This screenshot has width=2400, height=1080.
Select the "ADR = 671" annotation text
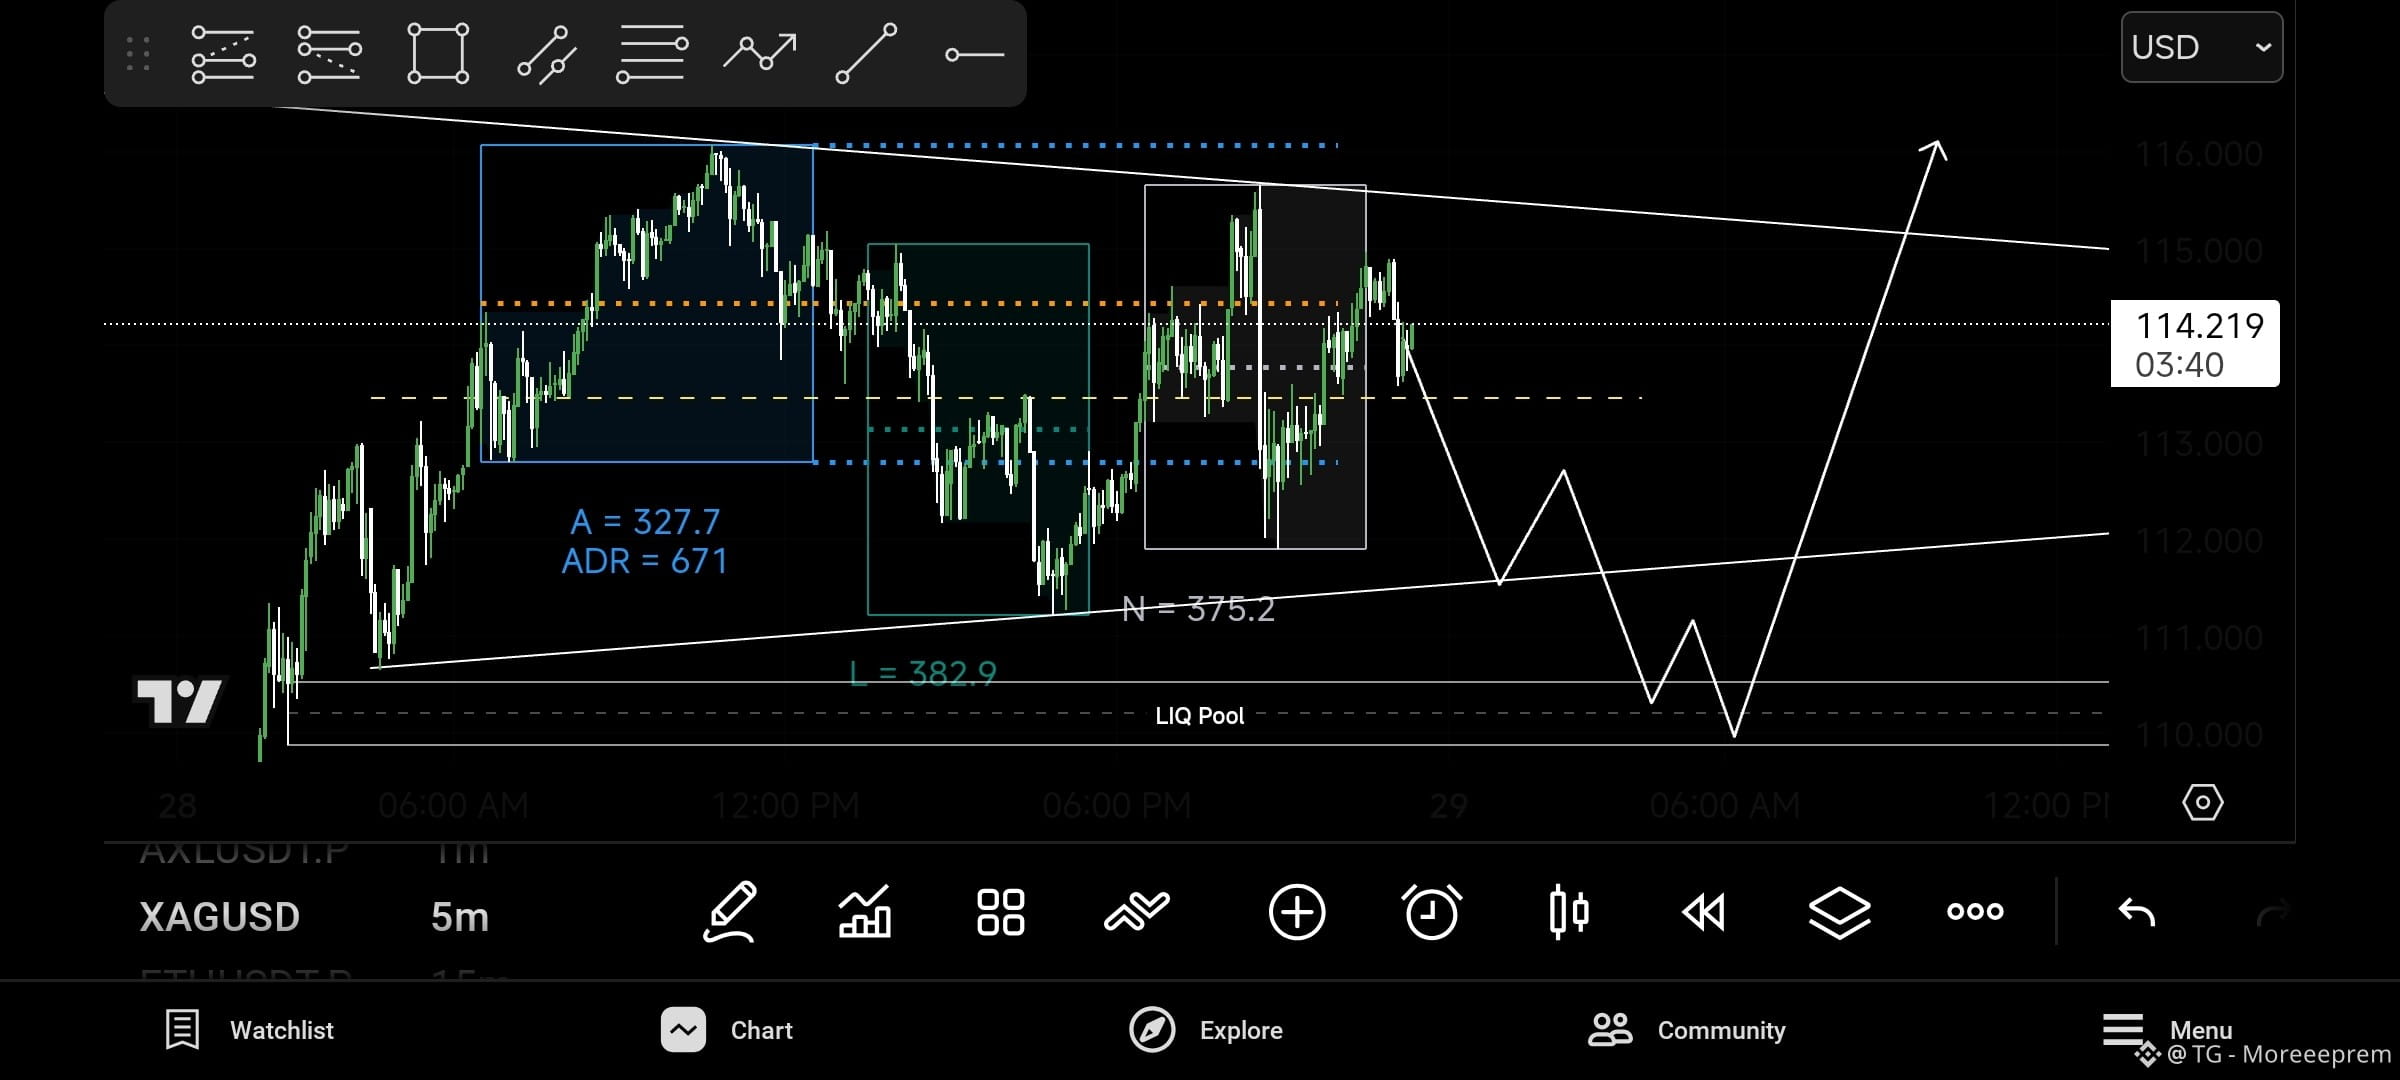click(645, 561)
